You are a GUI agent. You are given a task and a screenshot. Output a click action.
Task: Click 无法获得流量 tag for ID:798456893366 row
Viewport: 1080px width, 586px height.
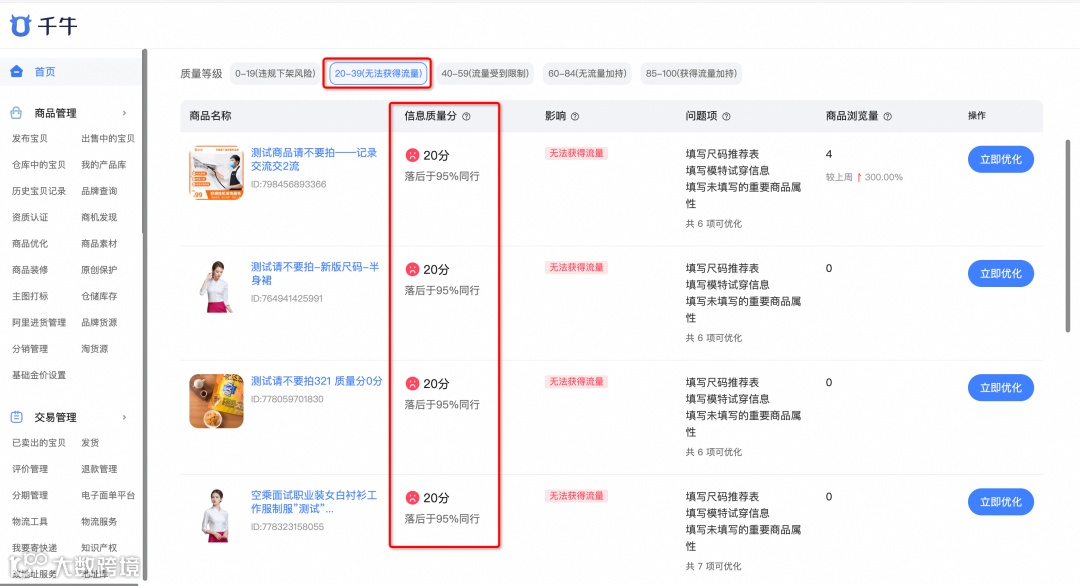(576, 154)
